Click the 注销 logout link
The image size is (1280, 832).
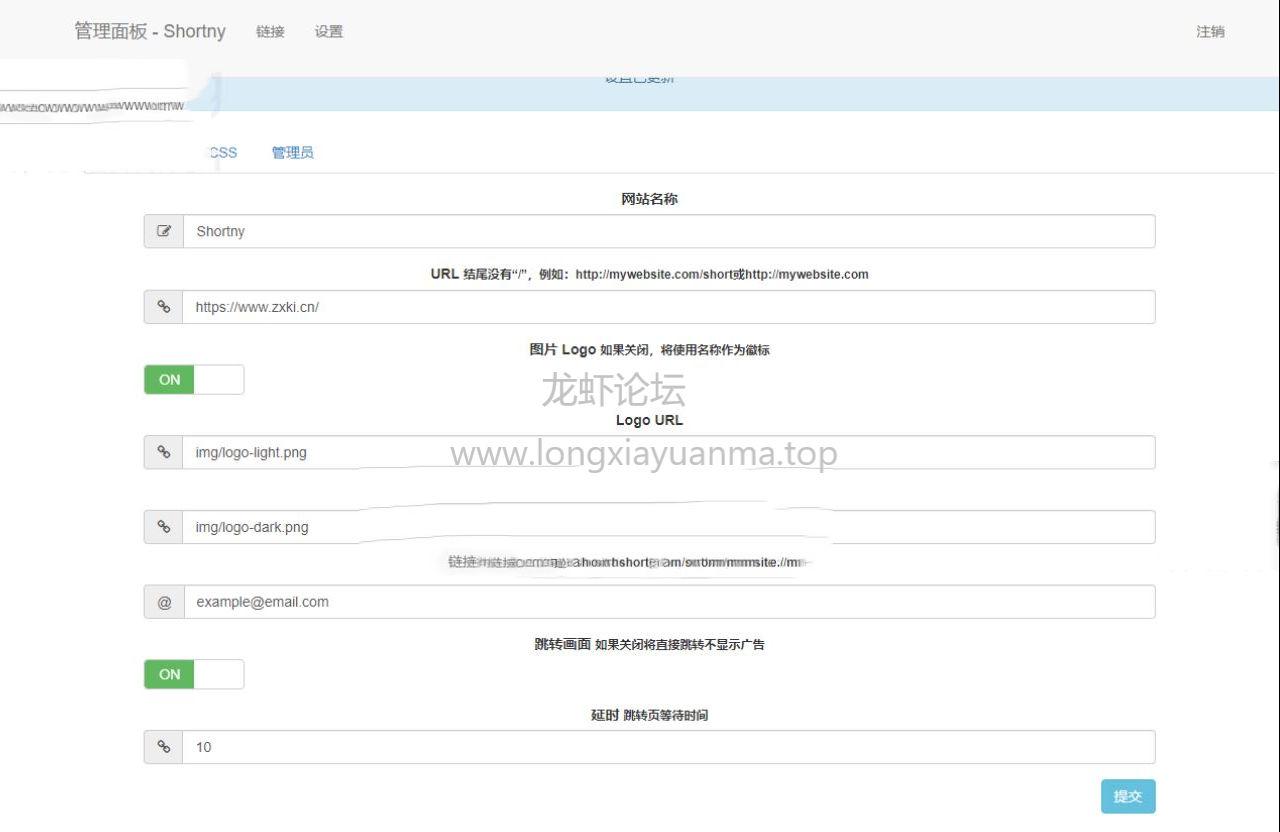[1210, 31]
